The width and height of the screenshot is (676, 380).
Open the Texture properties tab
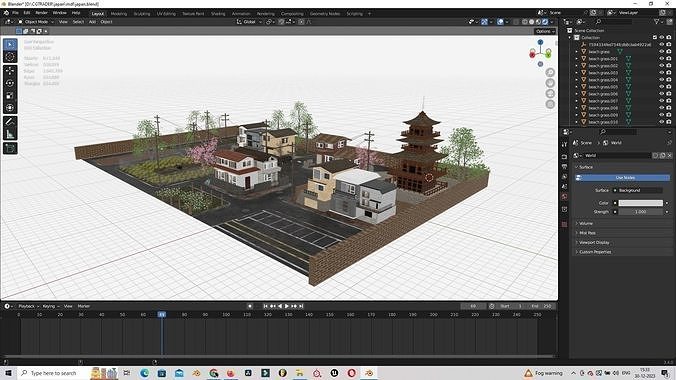pyautogui.click(x=564, y=224)
